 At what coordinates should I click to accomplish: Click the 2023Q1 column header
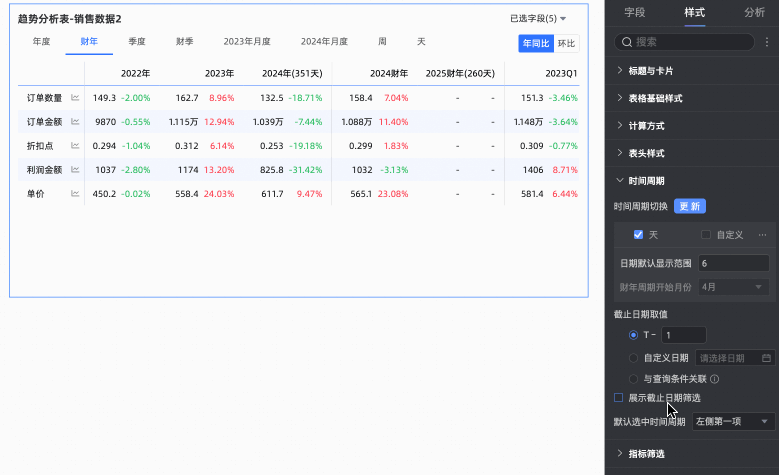coord(561,74)
